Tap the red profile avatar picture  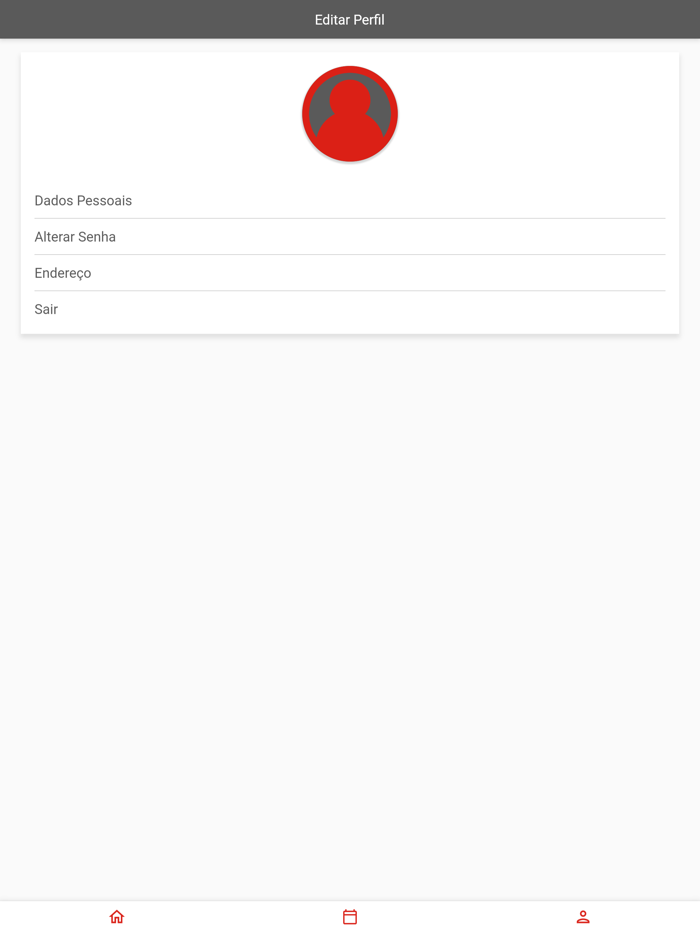click(350, 114)
